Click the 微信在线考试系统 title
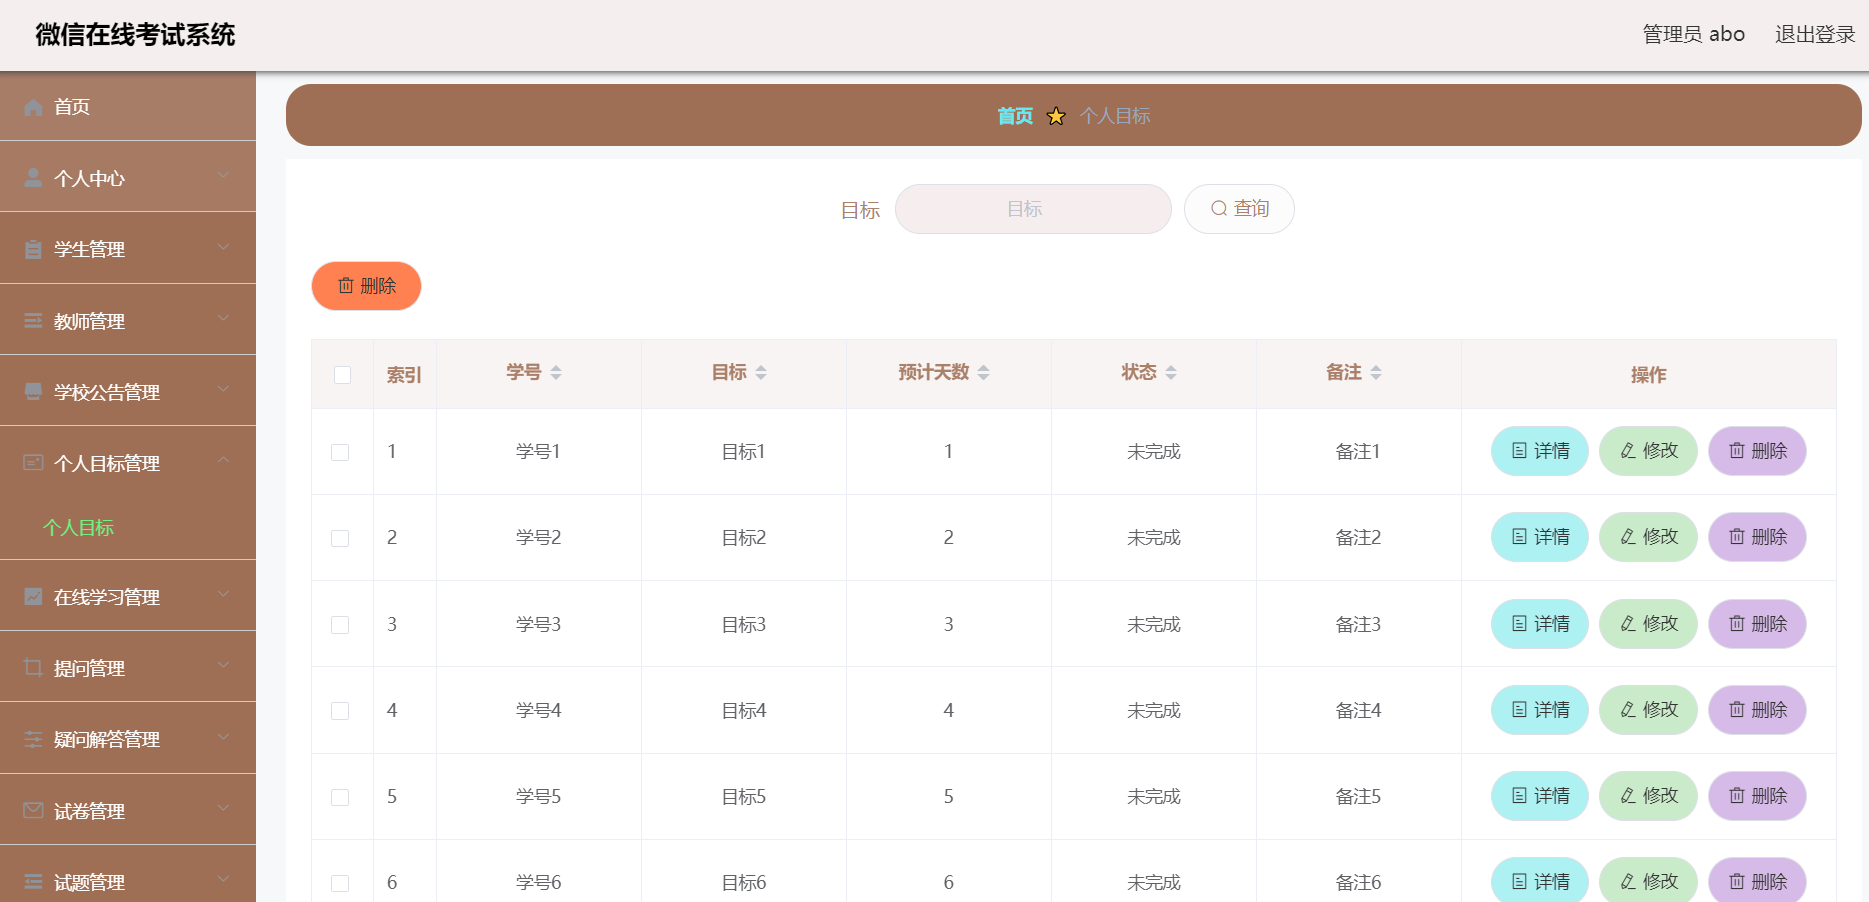The width and height of the screenshot is (1869, 902). click(x=135, y=35)
